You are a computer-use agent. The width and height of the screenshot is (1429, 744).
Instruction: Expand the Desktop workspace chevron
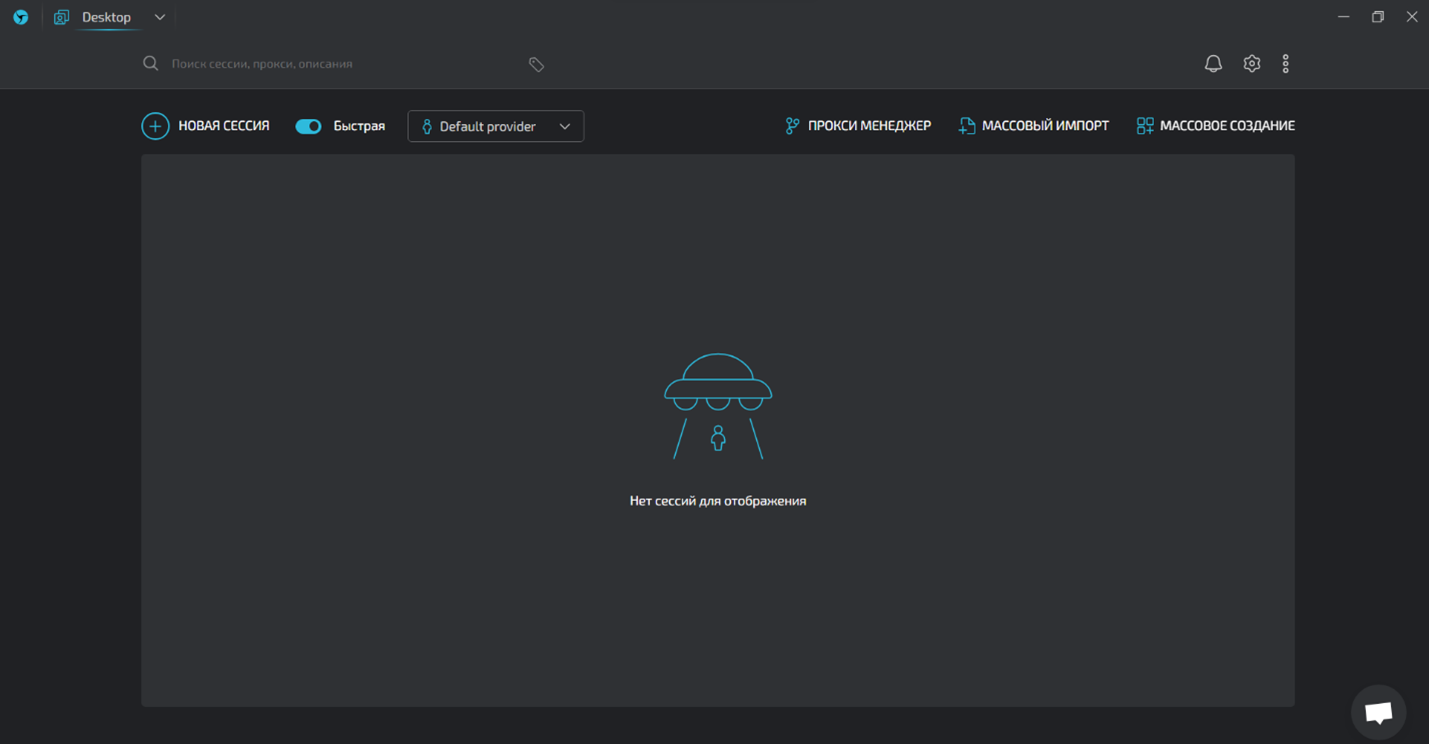(x=159, y=17)
